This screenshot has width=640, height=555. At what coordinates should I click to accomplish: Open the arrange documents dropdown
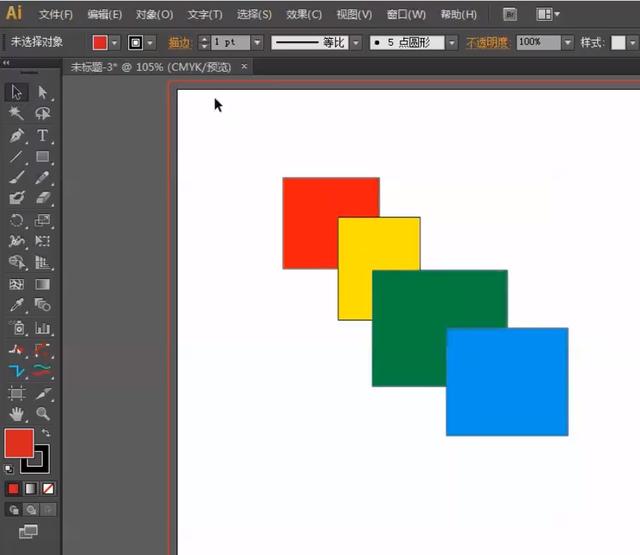click(x=547, y=15)
